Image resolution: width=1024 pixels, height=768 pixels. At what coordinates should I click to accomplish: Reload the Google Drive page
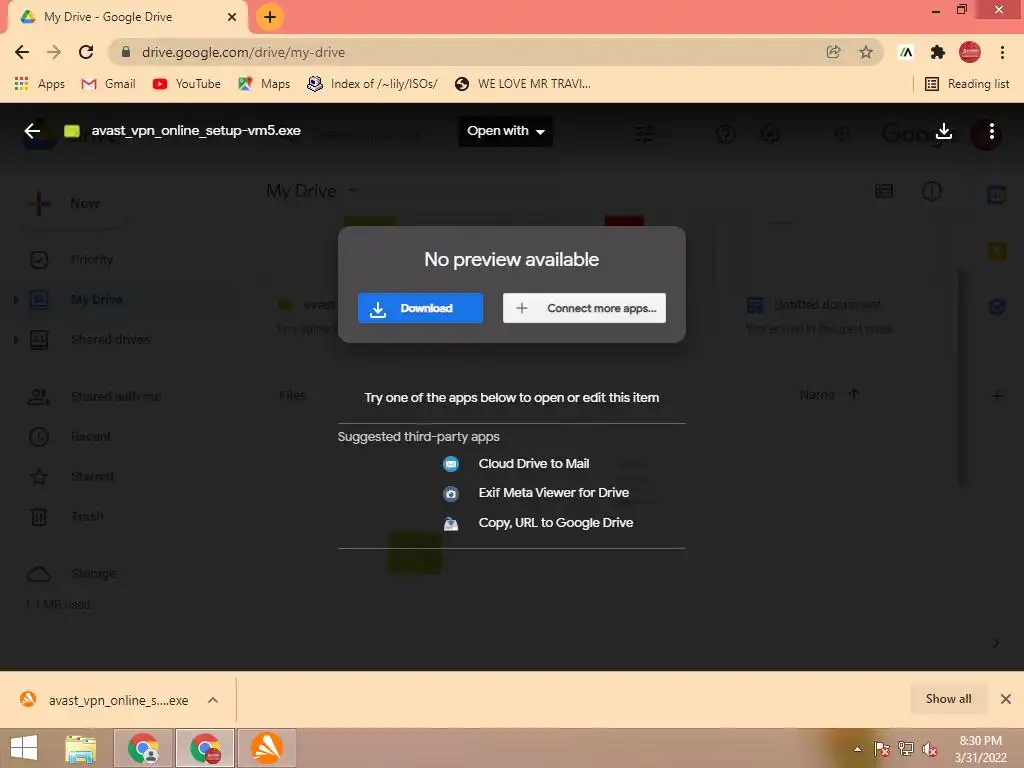(x=86, y=52)
